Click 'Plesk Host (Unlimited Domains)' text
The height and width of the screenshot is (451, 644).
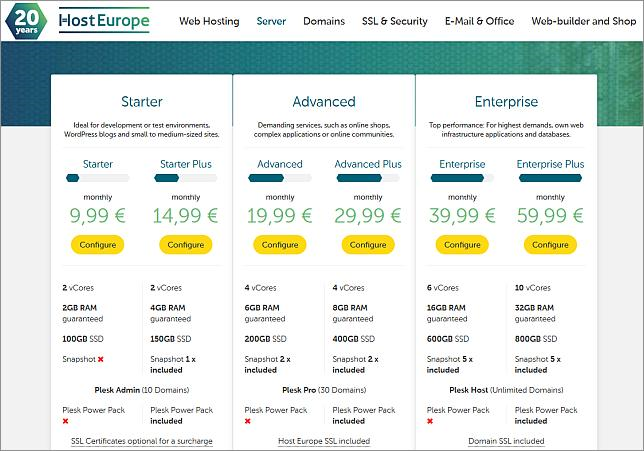pyautogui.click(x=506, y=390)
